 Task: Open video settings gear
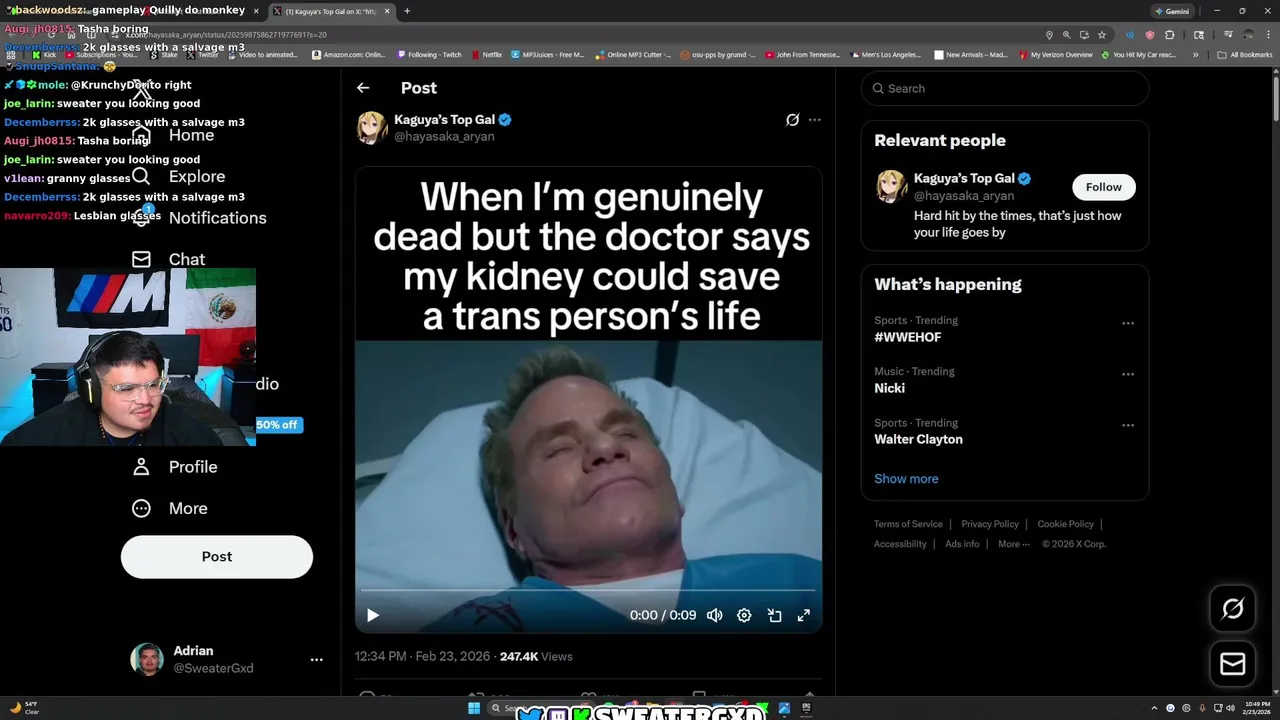point(744,615)
